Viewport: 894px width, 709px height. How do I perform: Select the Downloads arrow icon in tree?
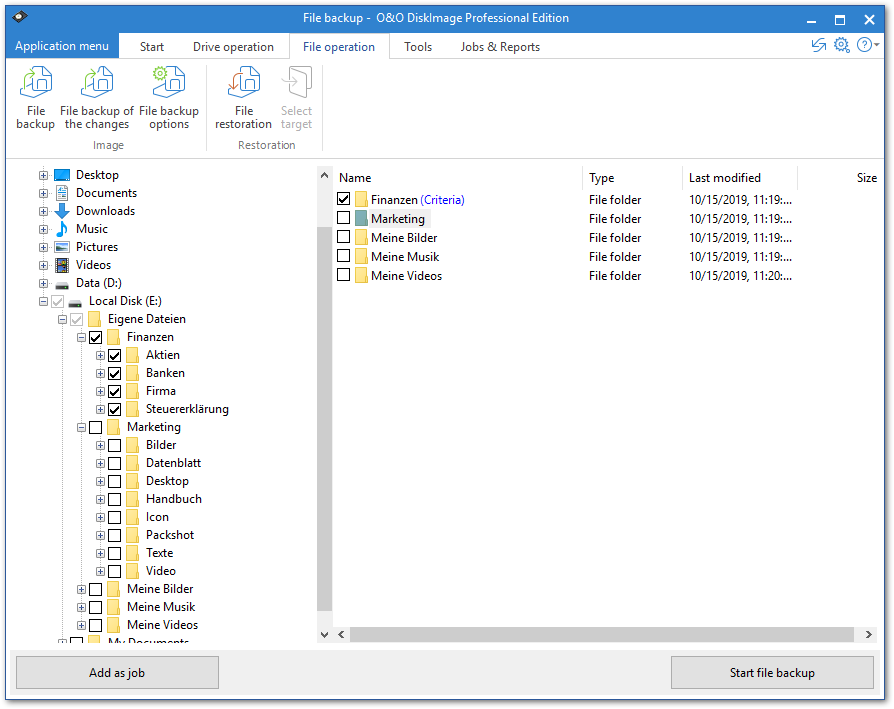(x=62, y=211)
